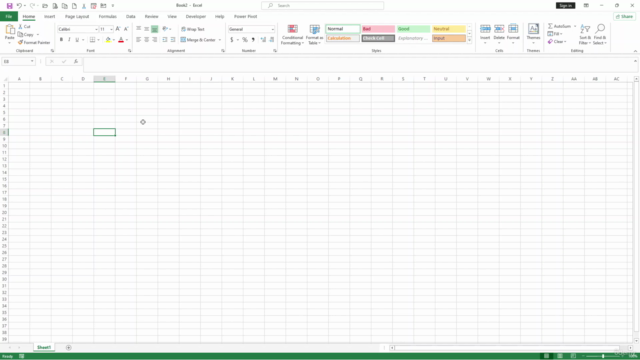Click the Share button
Image resolution: width=640 pixels, height=360 pixels.
(624, 17)
